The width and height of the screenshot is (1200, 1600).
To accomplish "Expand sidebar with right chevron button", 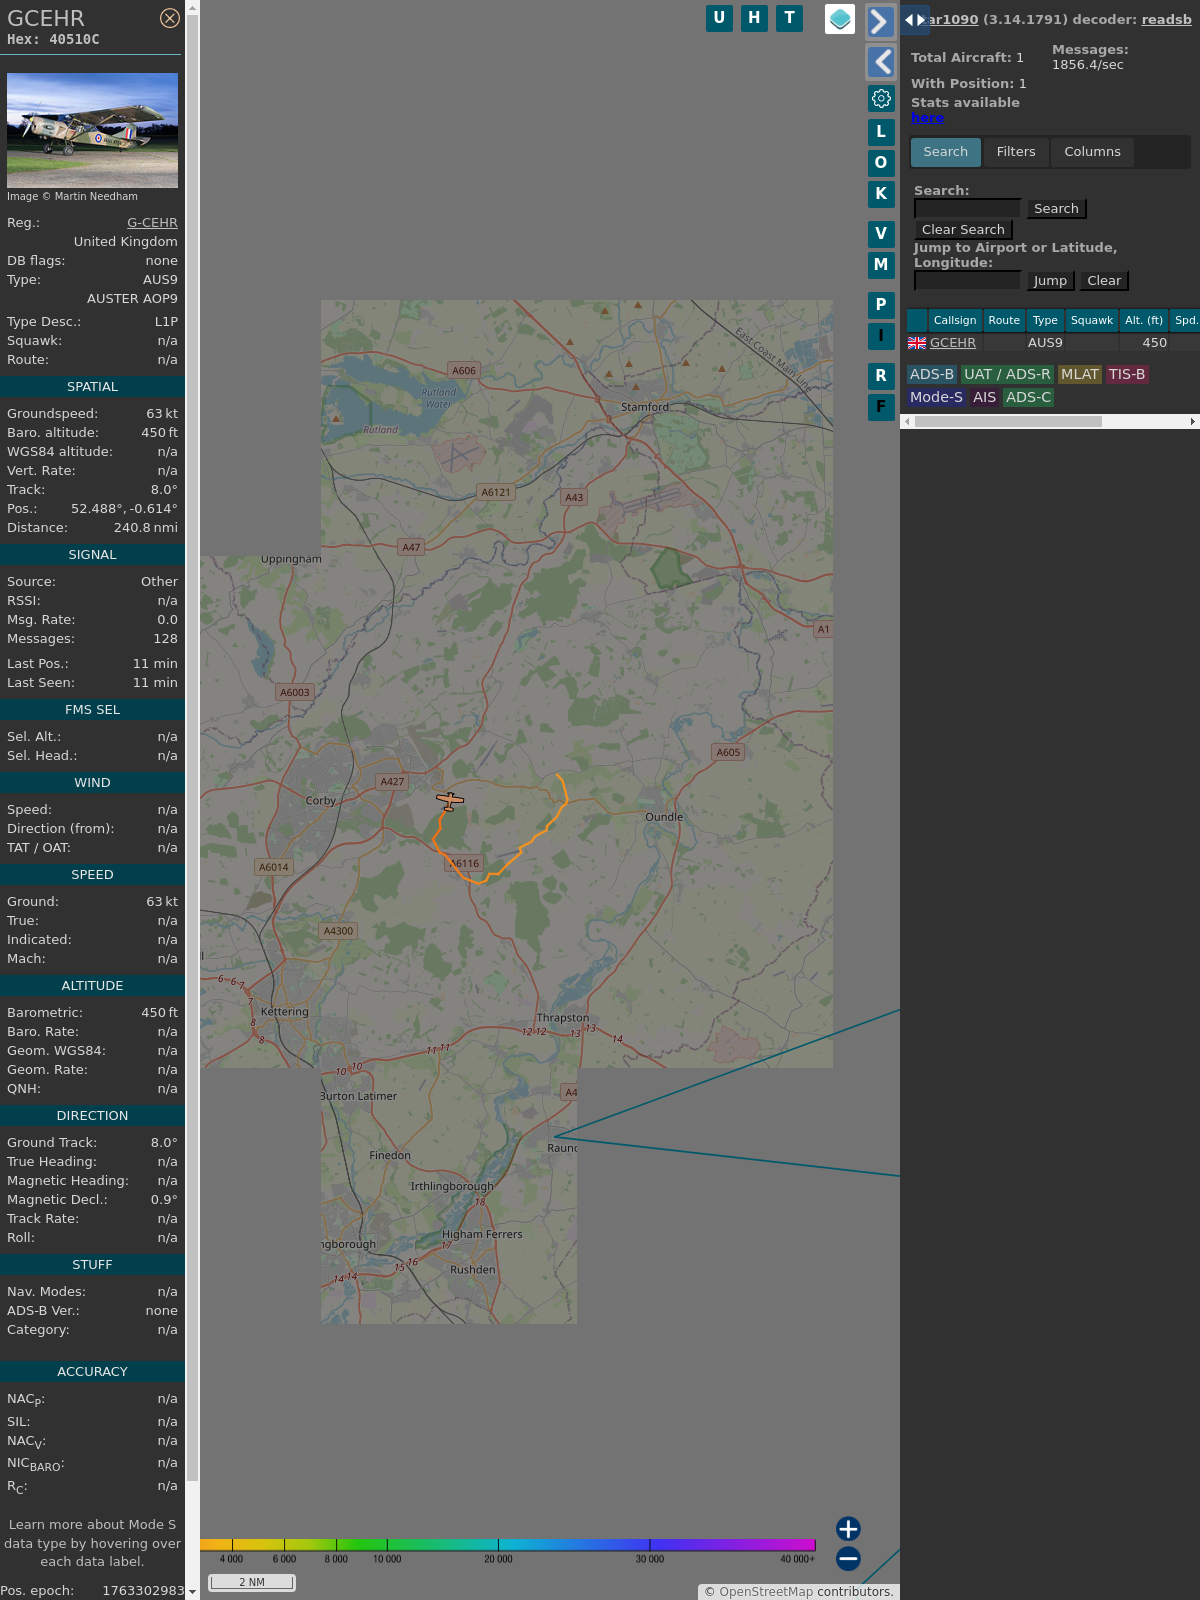I will coord(880,21).
